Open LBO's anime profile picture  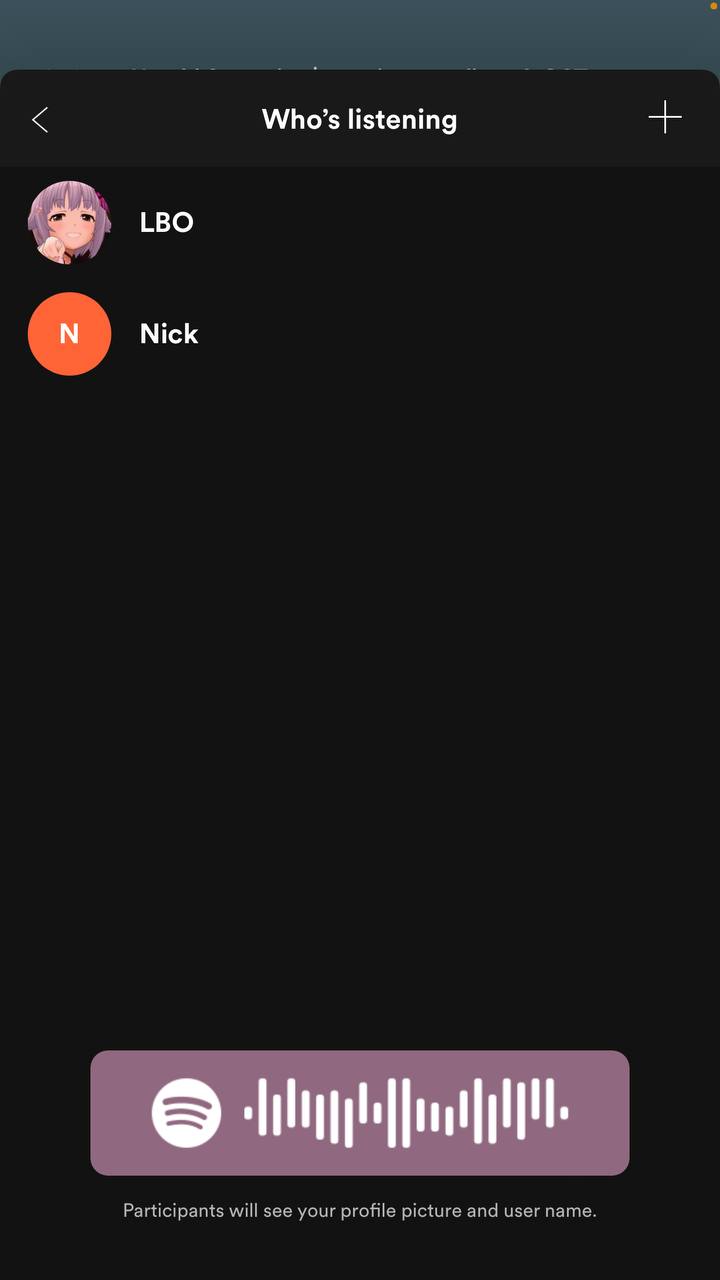pos(69,222)
